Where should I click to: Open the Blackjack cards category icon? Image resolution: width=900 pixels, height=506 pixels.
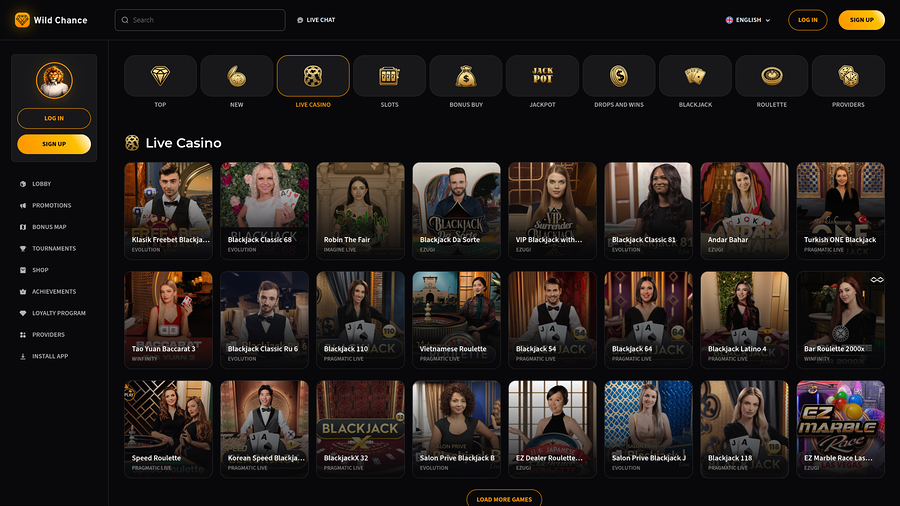(x=695, y=76)
